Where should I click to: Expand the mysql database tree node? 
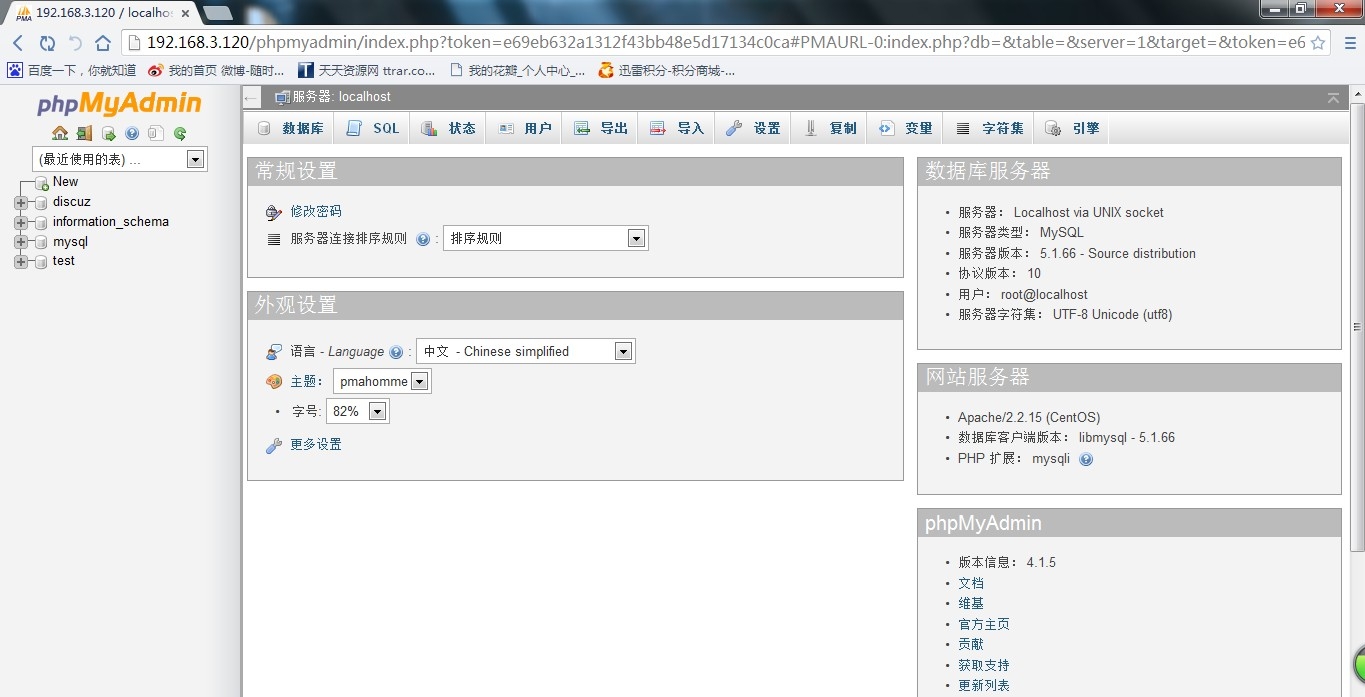[x=21, y=242]
